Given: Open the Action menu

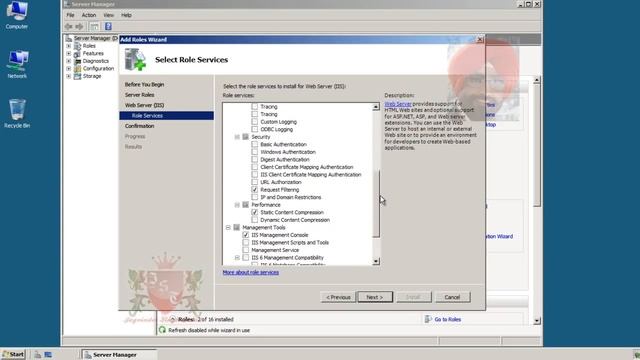Looking at the screenshot, I should (89, 15).
